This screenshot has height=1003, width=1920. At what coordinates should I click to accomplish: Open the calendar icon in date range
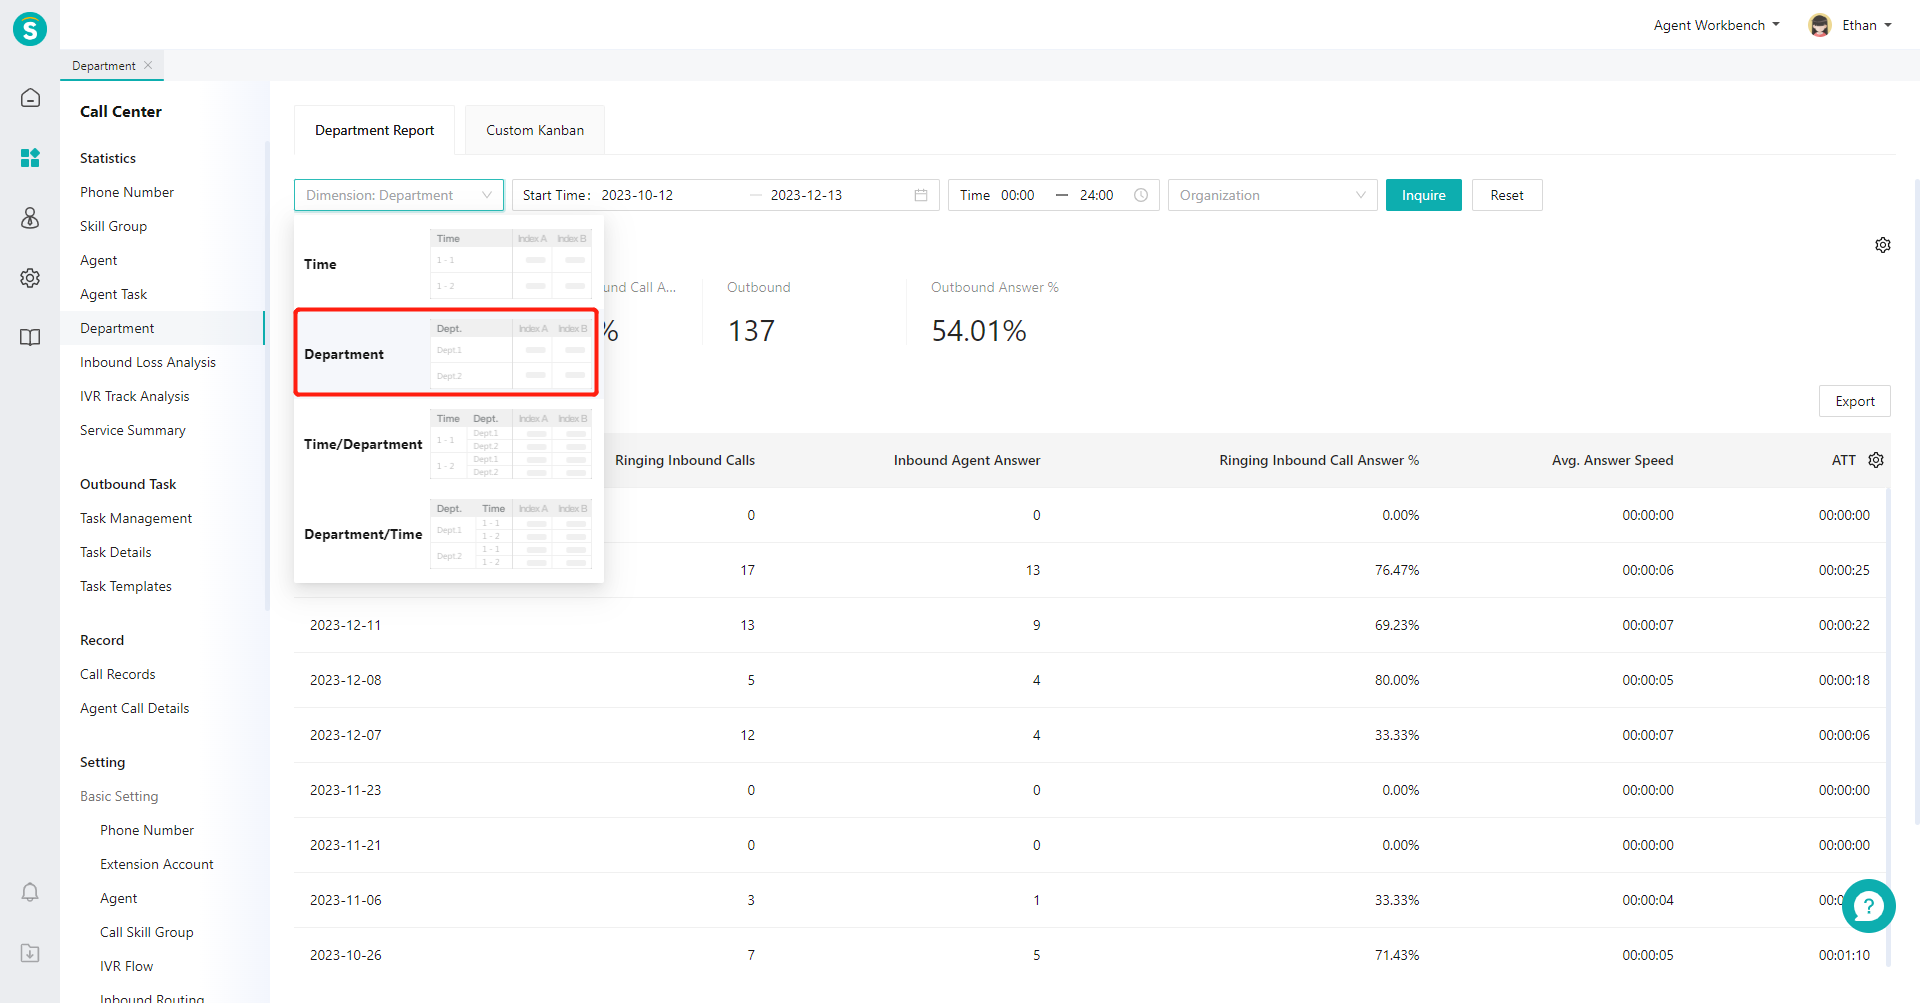[x=921, y=195]
